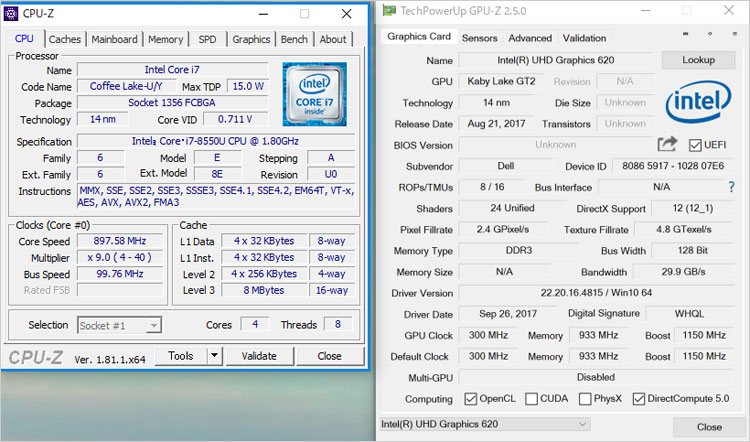750x442 pixels.
Task: Click the Bus Interface question mark
Action: point(731,187)
